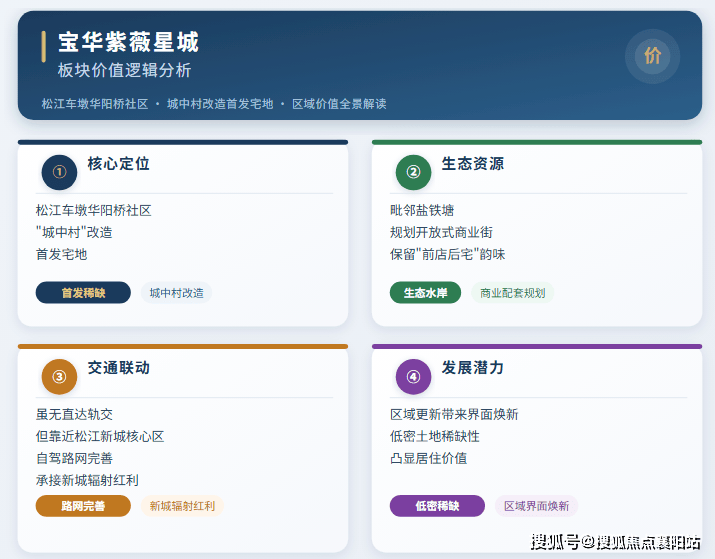
Task: Click 松江车墩华阳桥社区 line in 核心定位 card
Action: (x=93, y=211)
